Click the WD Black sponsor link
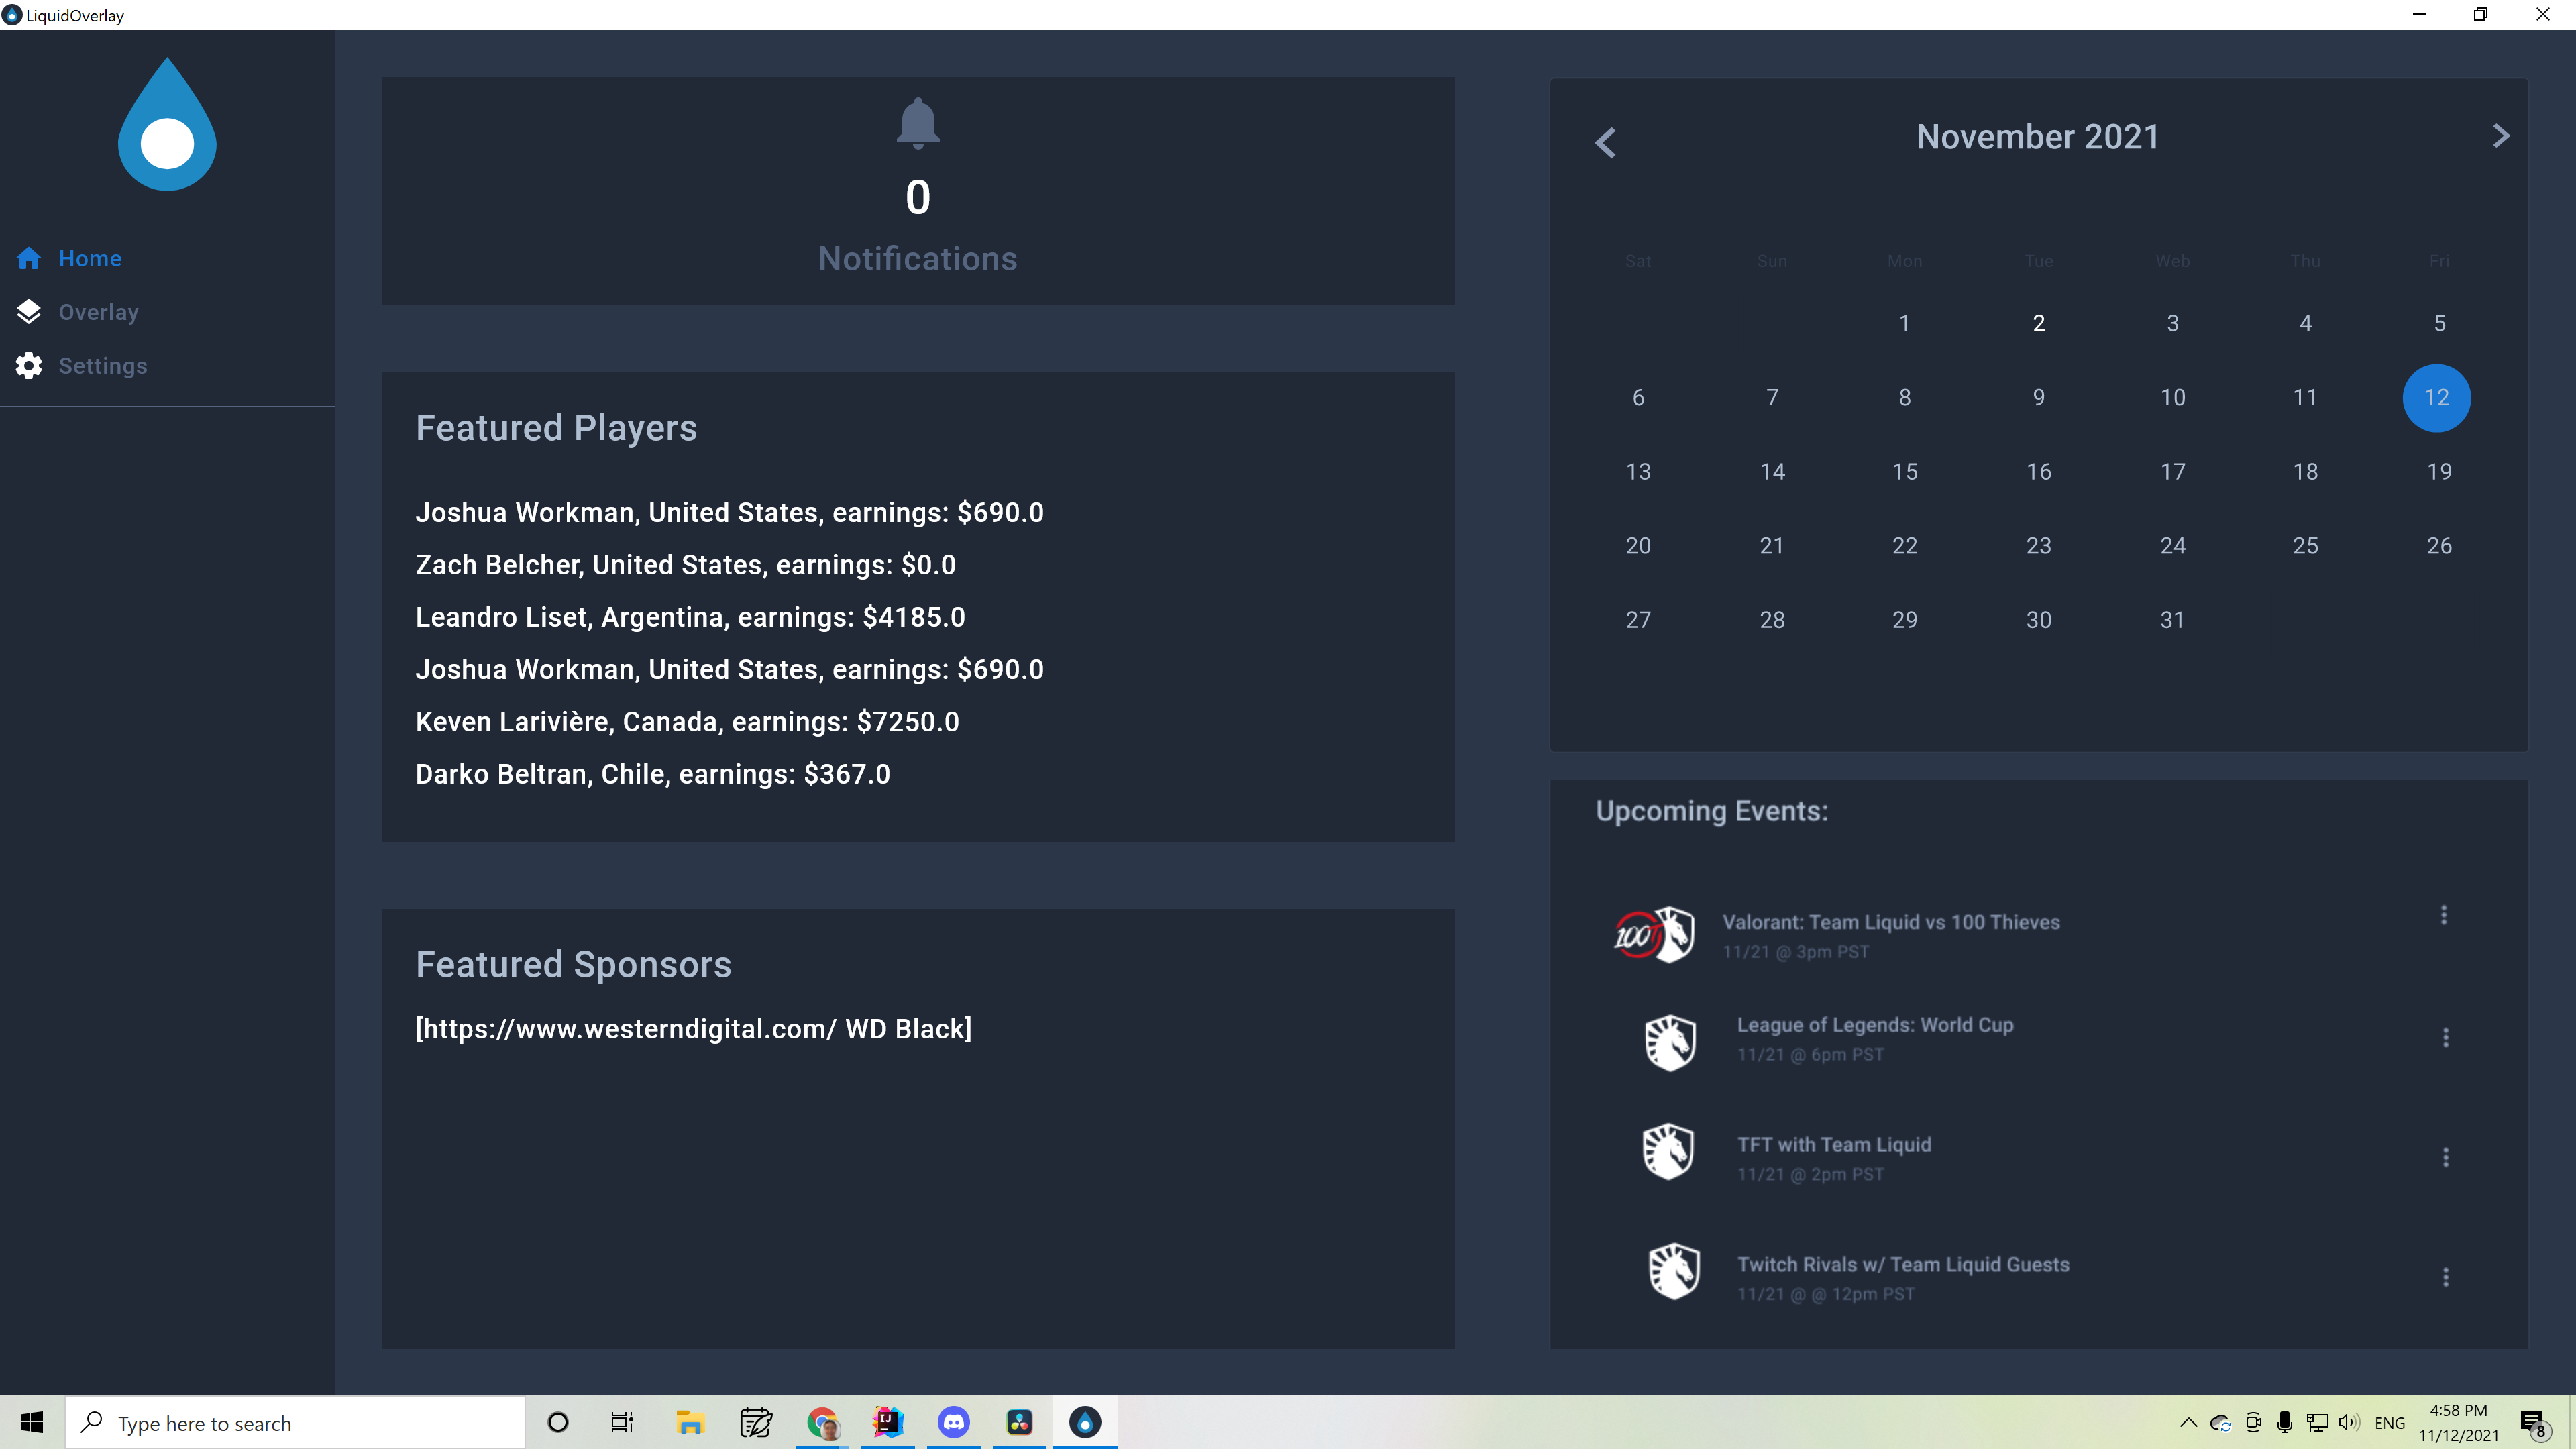Viewport: 2576px width, 1449px height. [693, 1029]
